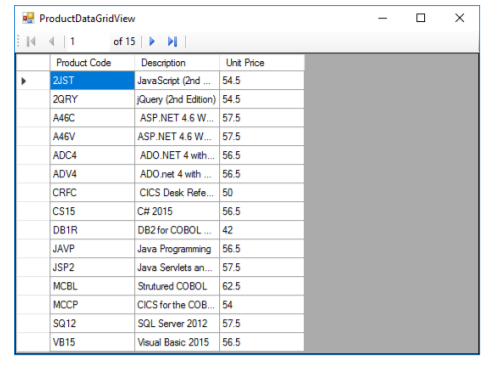The image size is (493, 365).
Task: Click the toolbar drag grip handle
Action: pos(19,42)
